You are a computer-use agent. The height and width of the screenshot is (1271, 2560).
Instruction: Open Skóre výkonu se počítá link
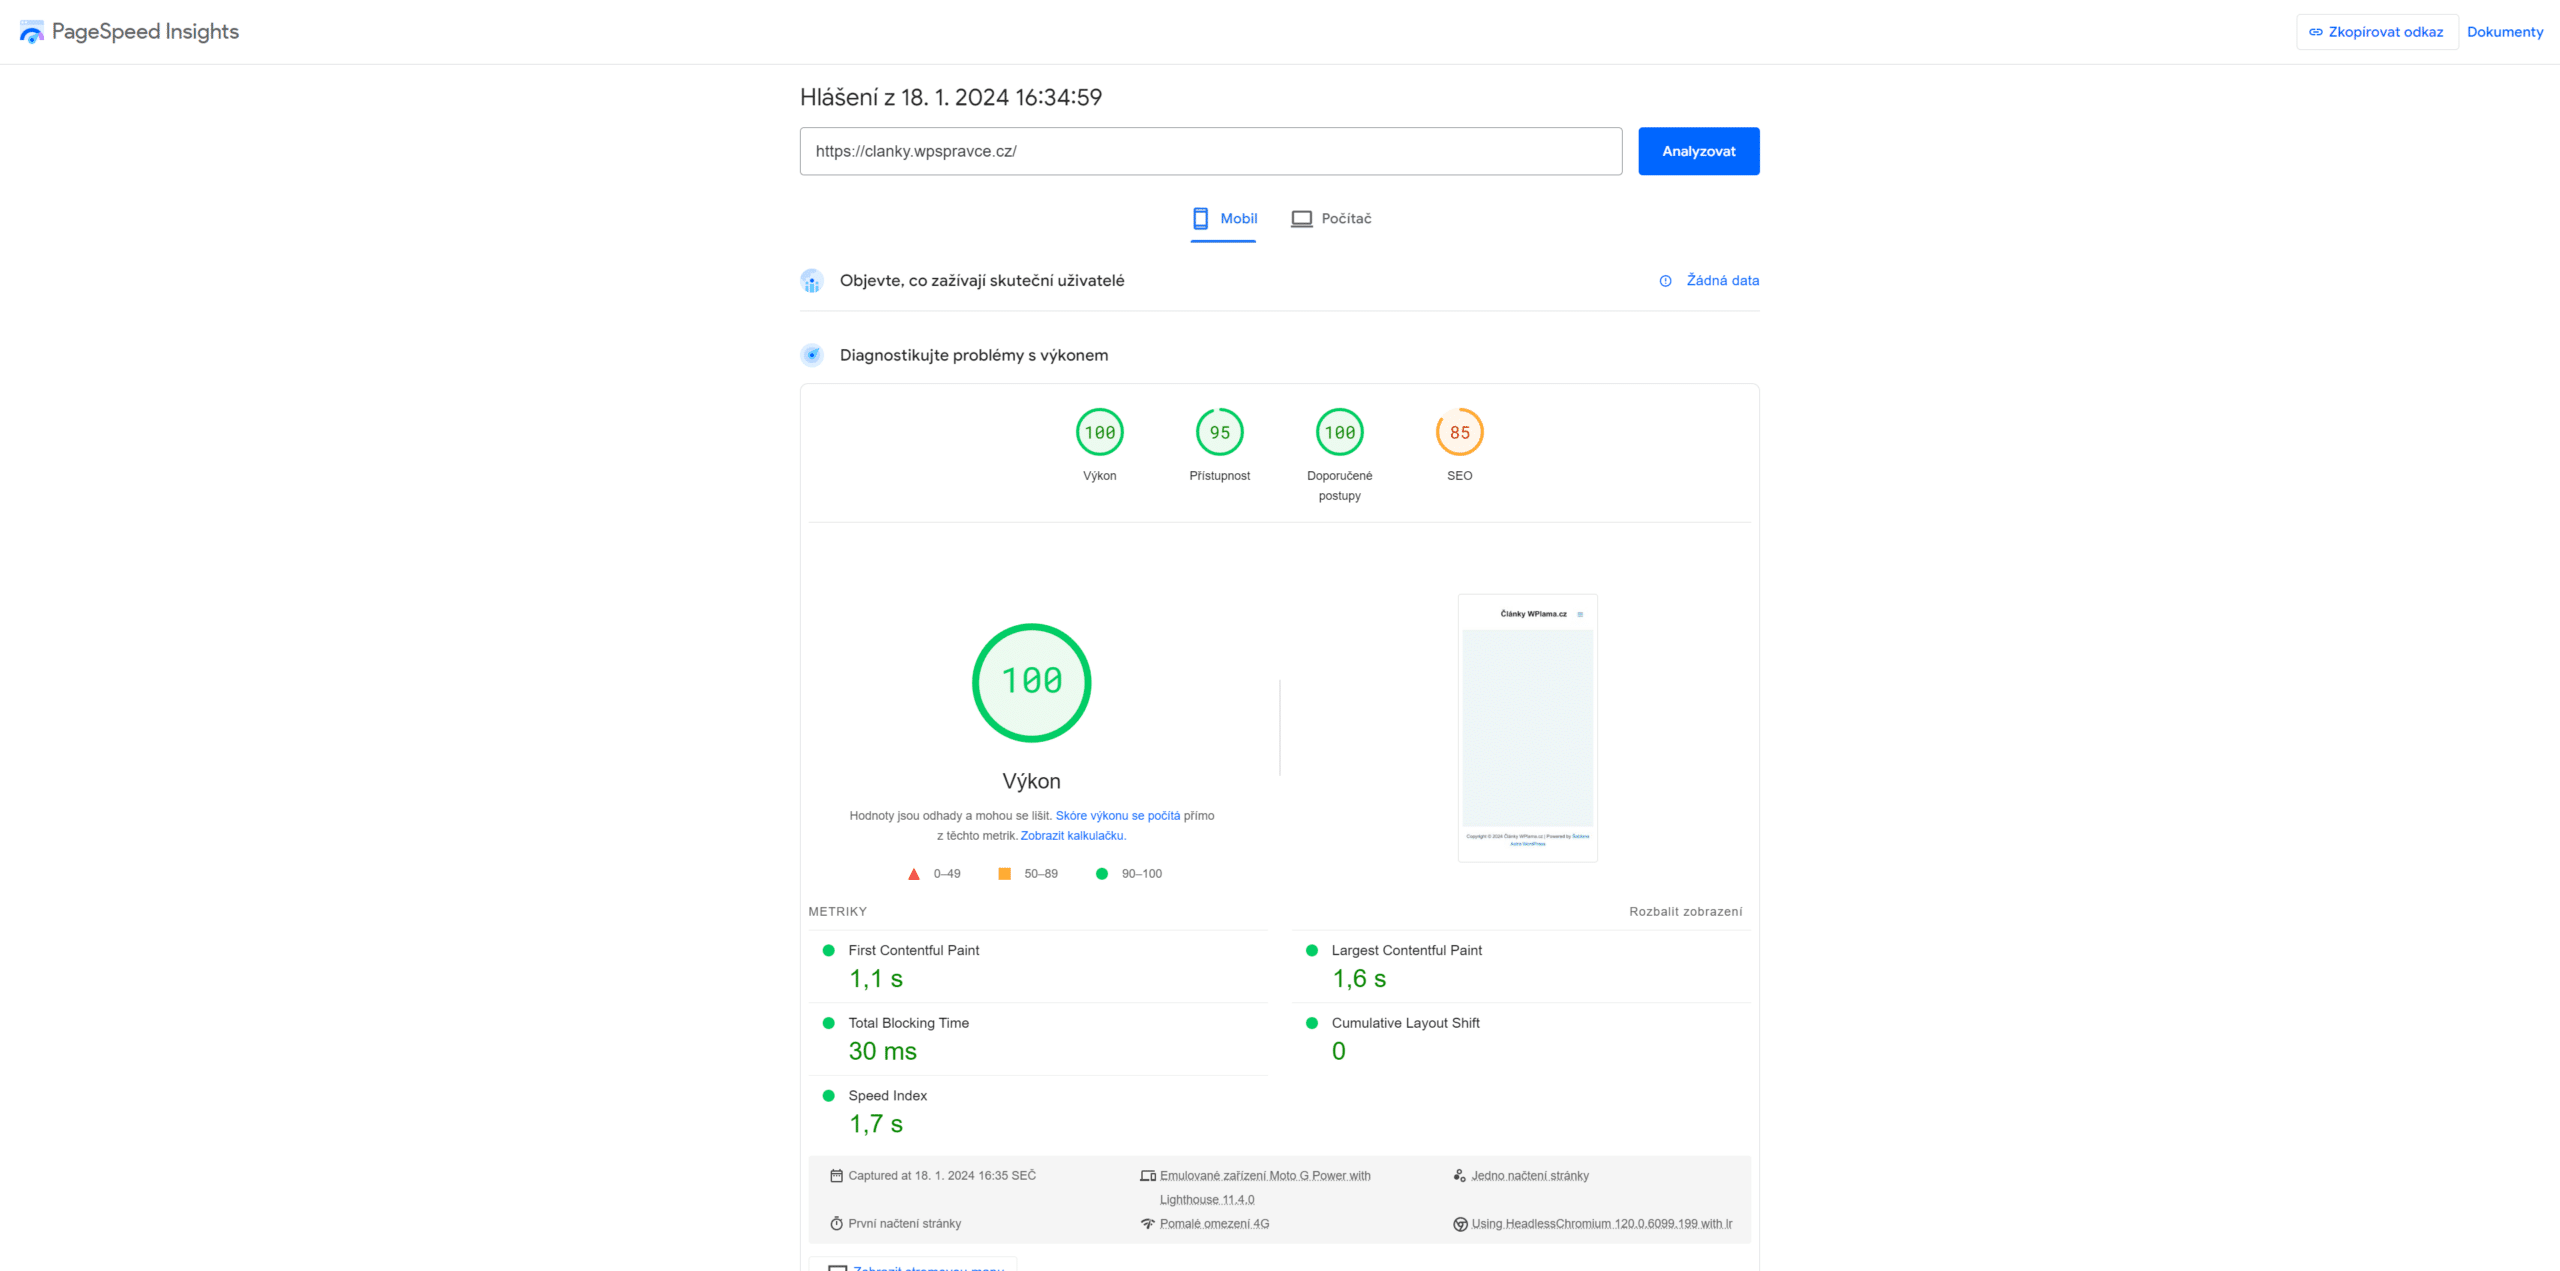coord(1118,816)
